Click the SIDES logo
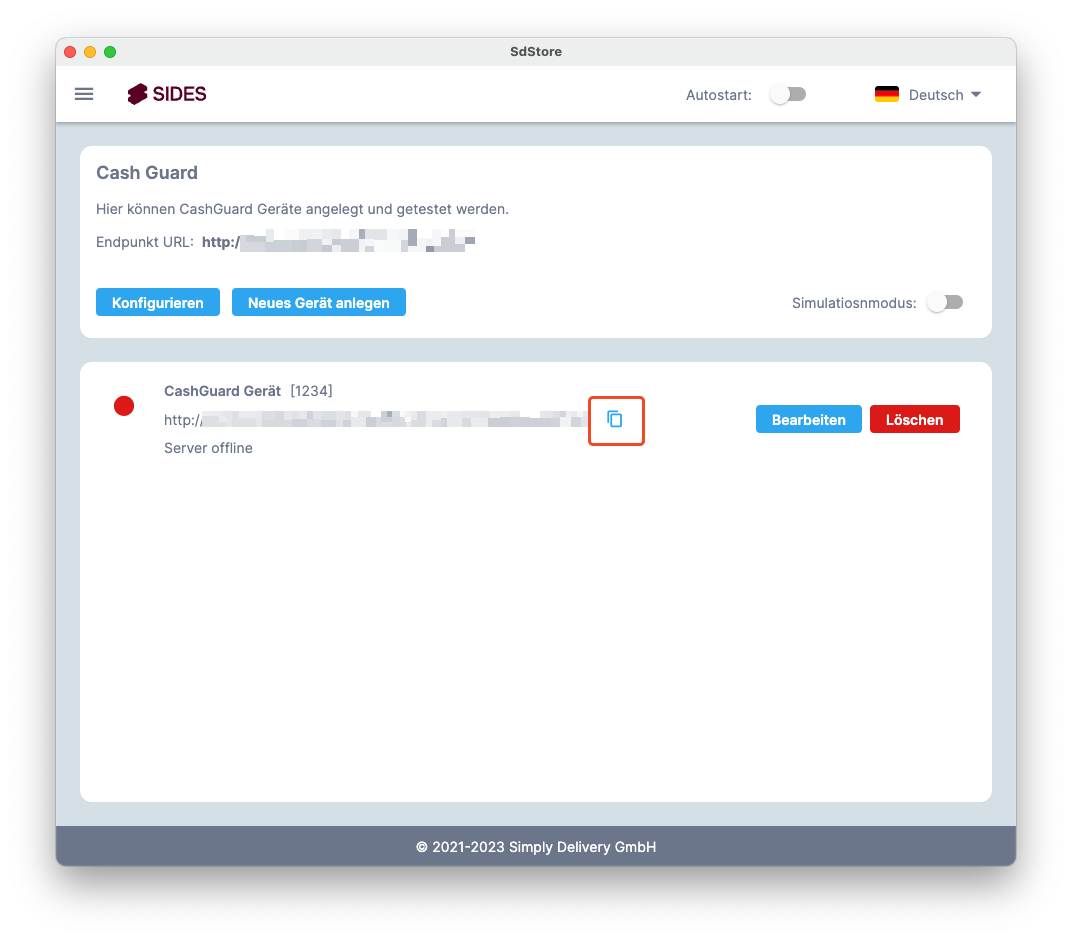This screenshot has width=1072, height=940. (x=167, y=94)
